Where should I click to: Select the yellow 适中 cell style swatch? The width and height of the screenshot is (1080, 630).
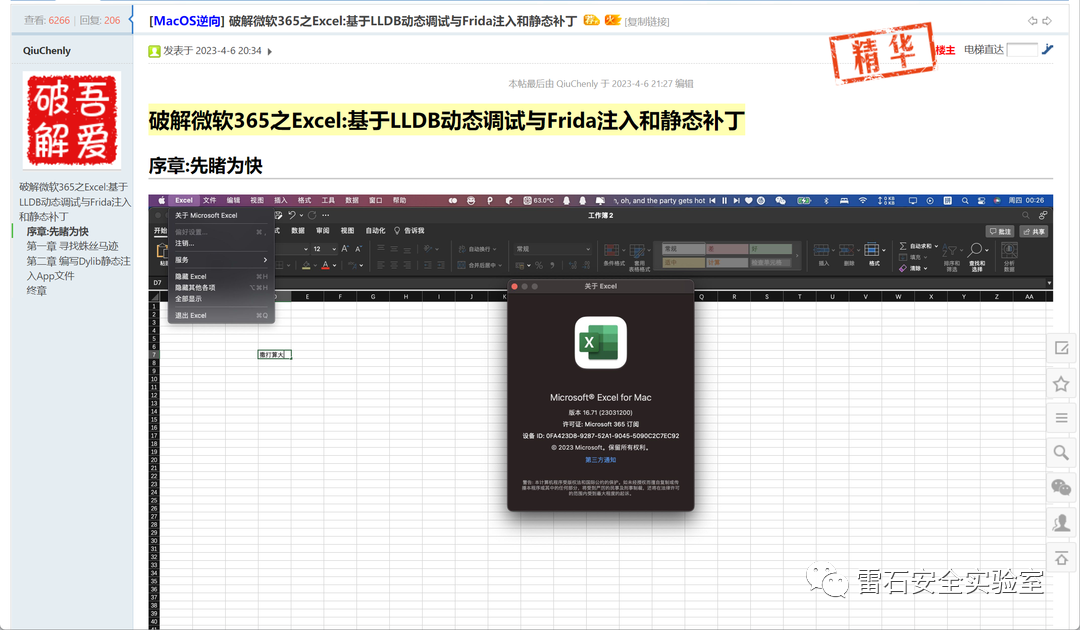[683, 262]
